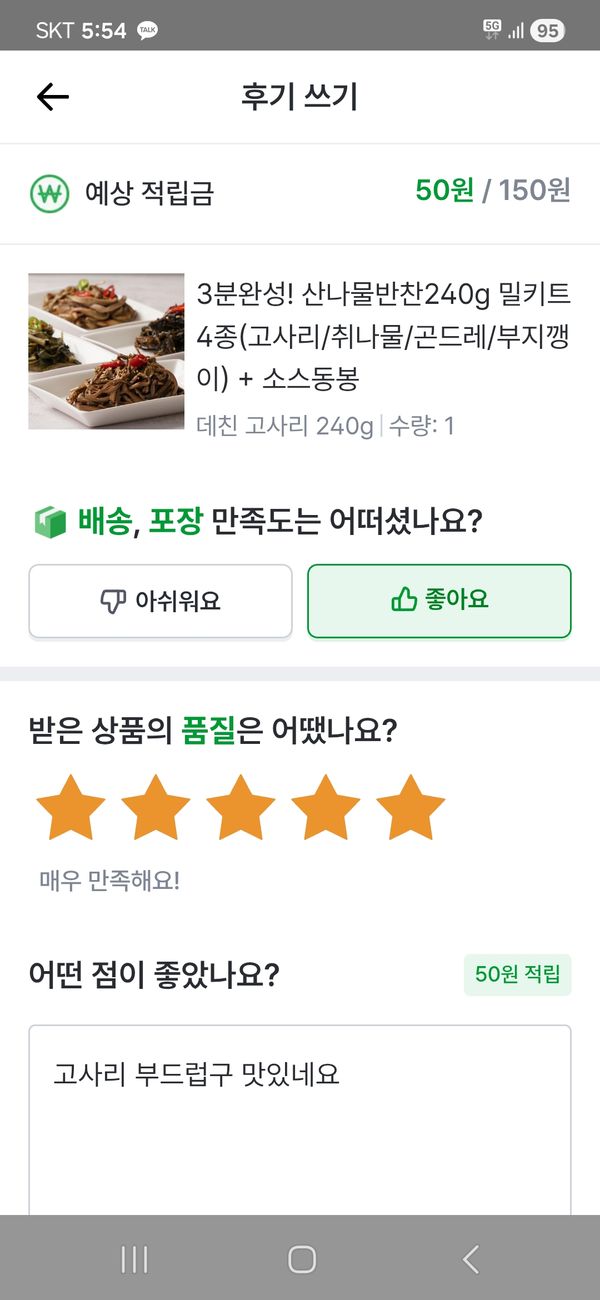Open the product thumbnail image
The image size is (600, 1300).
click(x=106, y=352)
